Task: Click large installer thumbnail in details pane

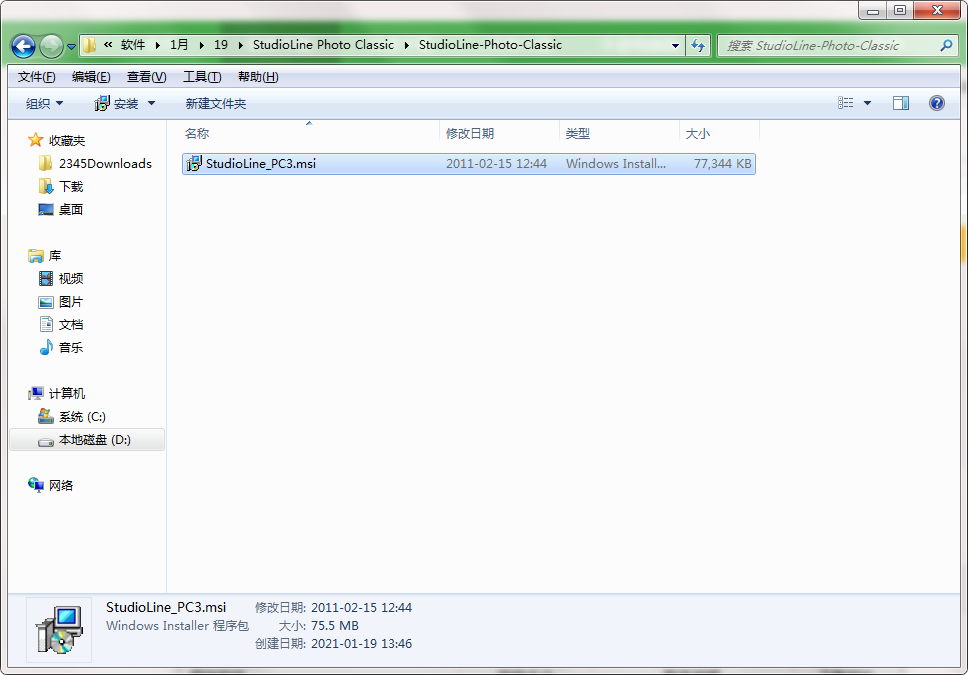Action: tap(59, 630)
